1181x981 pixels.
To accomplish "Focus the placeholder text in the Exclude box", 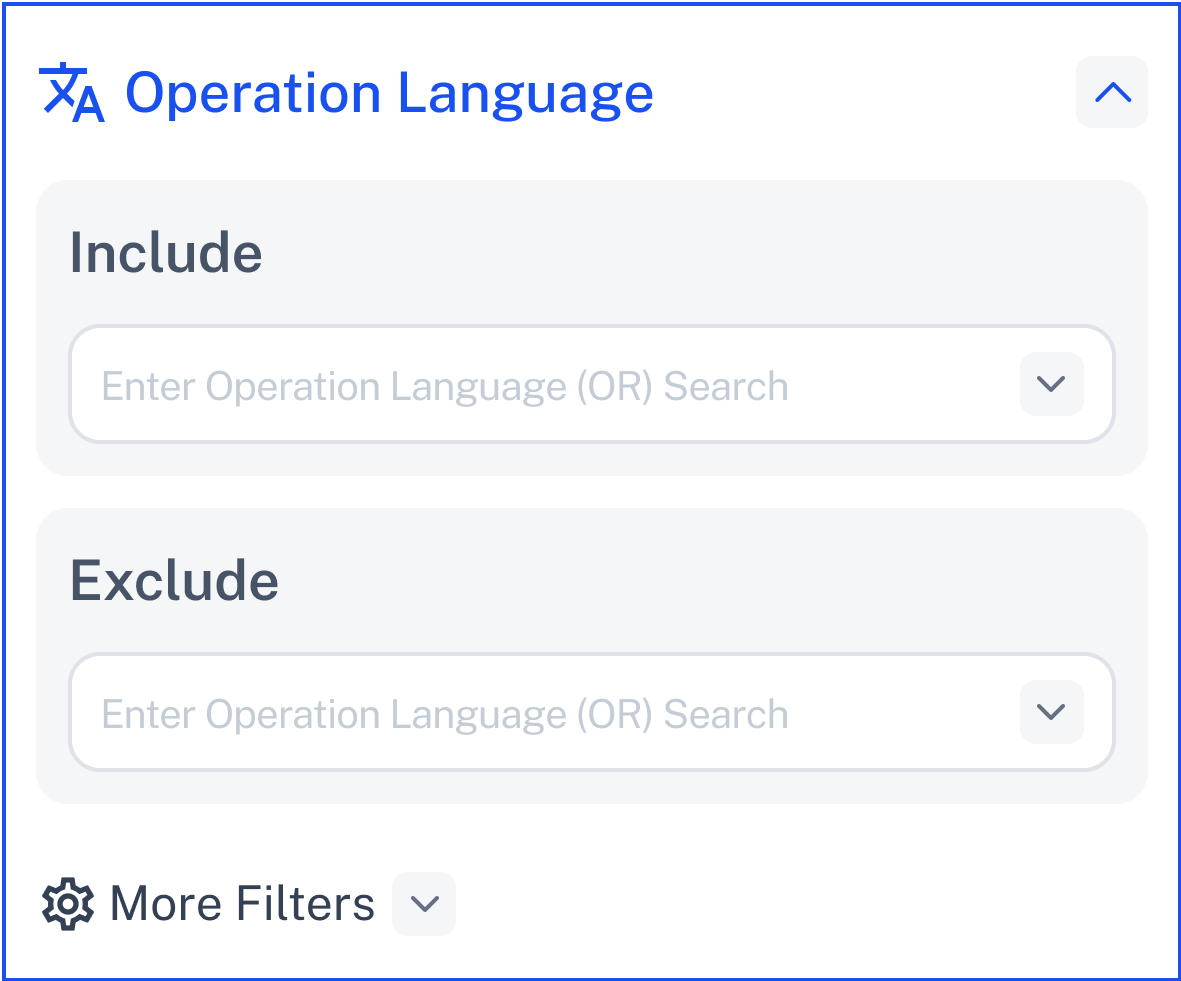I will click(x=445, y=714).
